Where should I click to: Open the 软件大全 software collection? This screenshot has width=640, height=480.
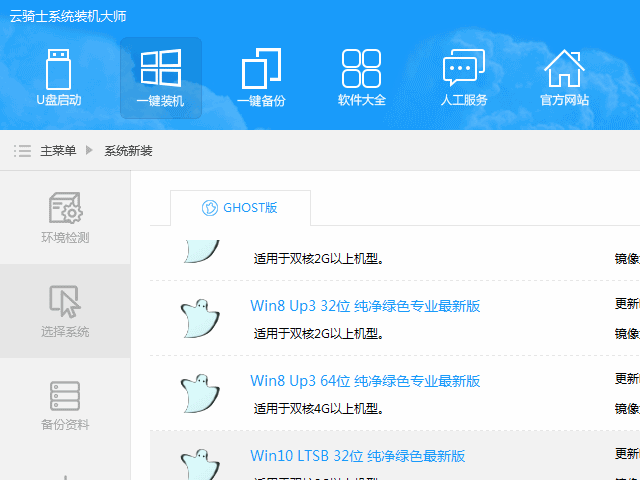(362, 78)
